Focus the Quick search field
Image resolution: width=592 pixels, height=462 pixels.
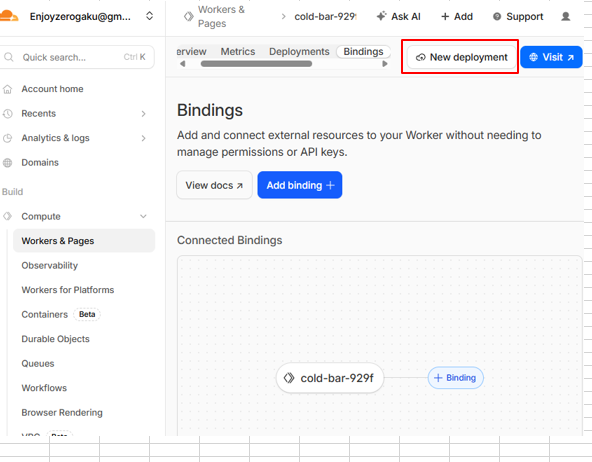pyautogui.click(x=77, y=57)
